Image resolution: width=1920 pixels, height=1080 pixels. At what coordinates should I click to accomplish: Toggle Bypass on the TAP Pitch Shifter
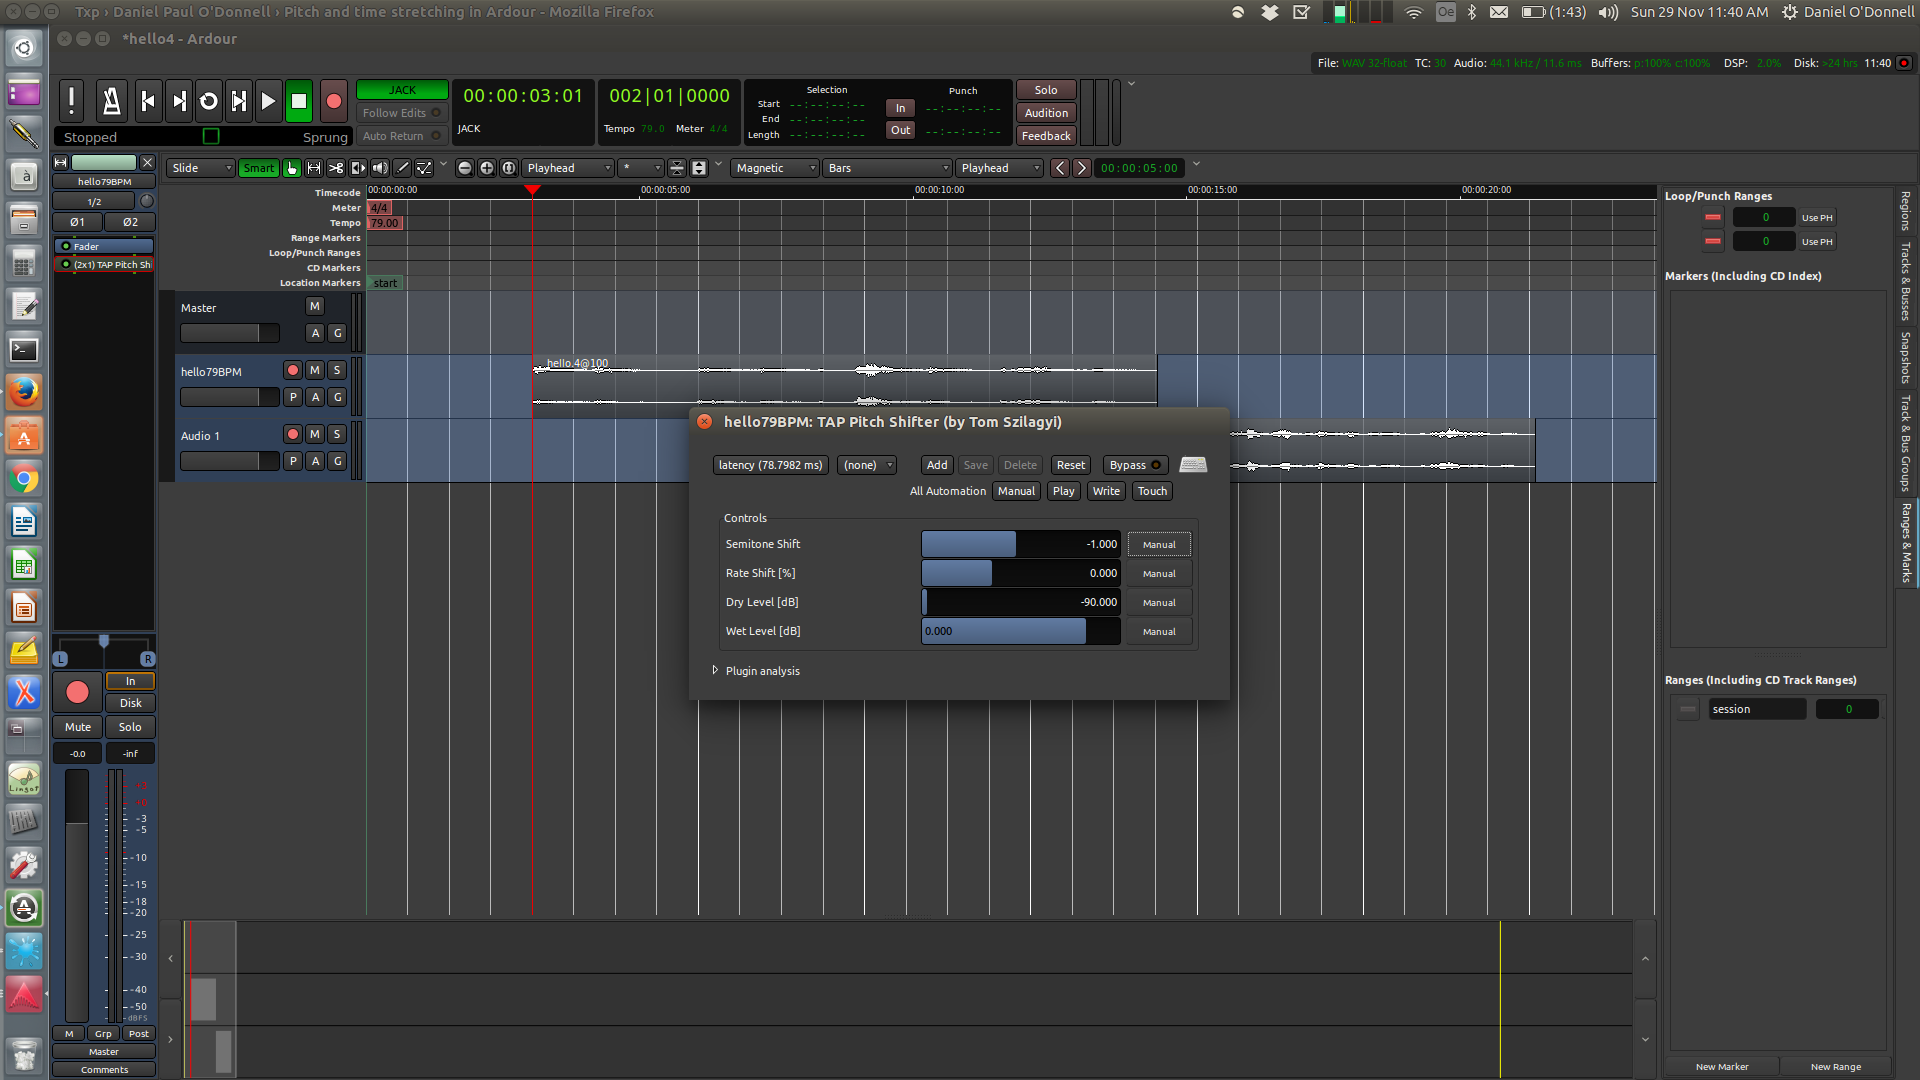(1135, 465)
